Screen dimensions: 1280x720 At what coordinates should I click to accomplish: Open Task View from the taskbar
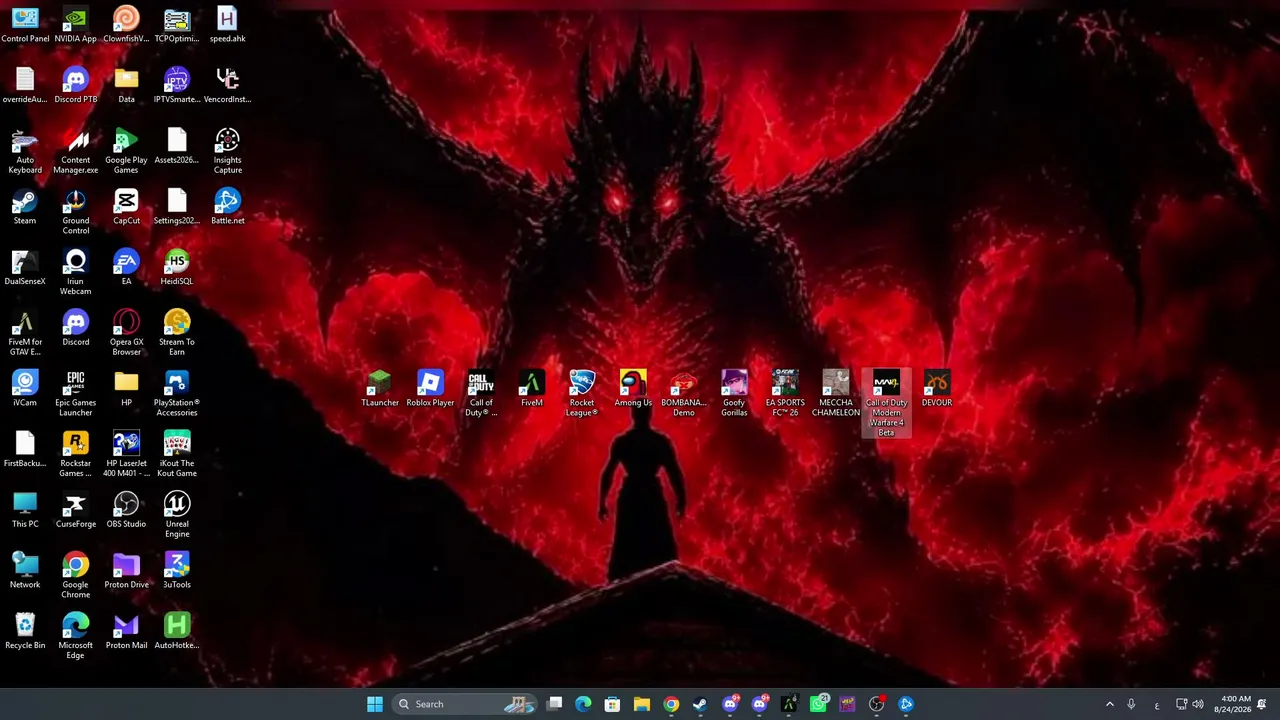555,704
